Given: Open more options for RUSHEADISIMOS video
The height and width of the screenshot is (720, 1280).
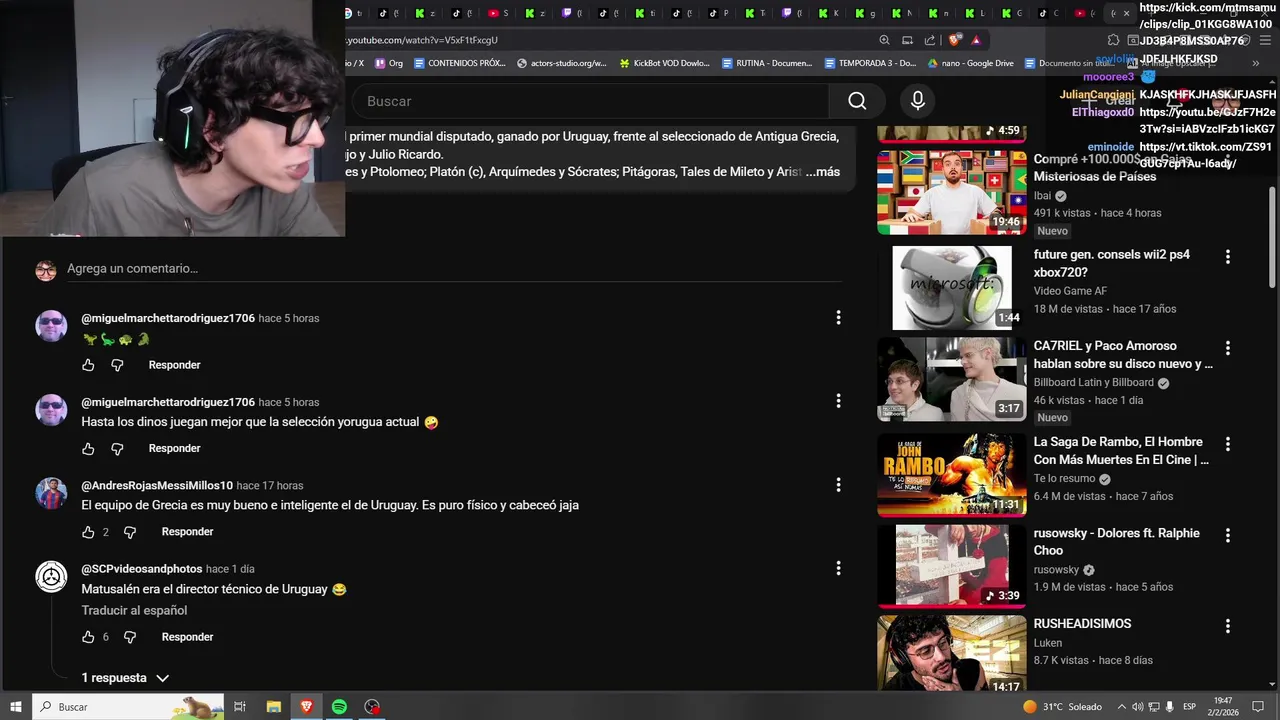Looking at the screenshot, I should [1228, 626].
